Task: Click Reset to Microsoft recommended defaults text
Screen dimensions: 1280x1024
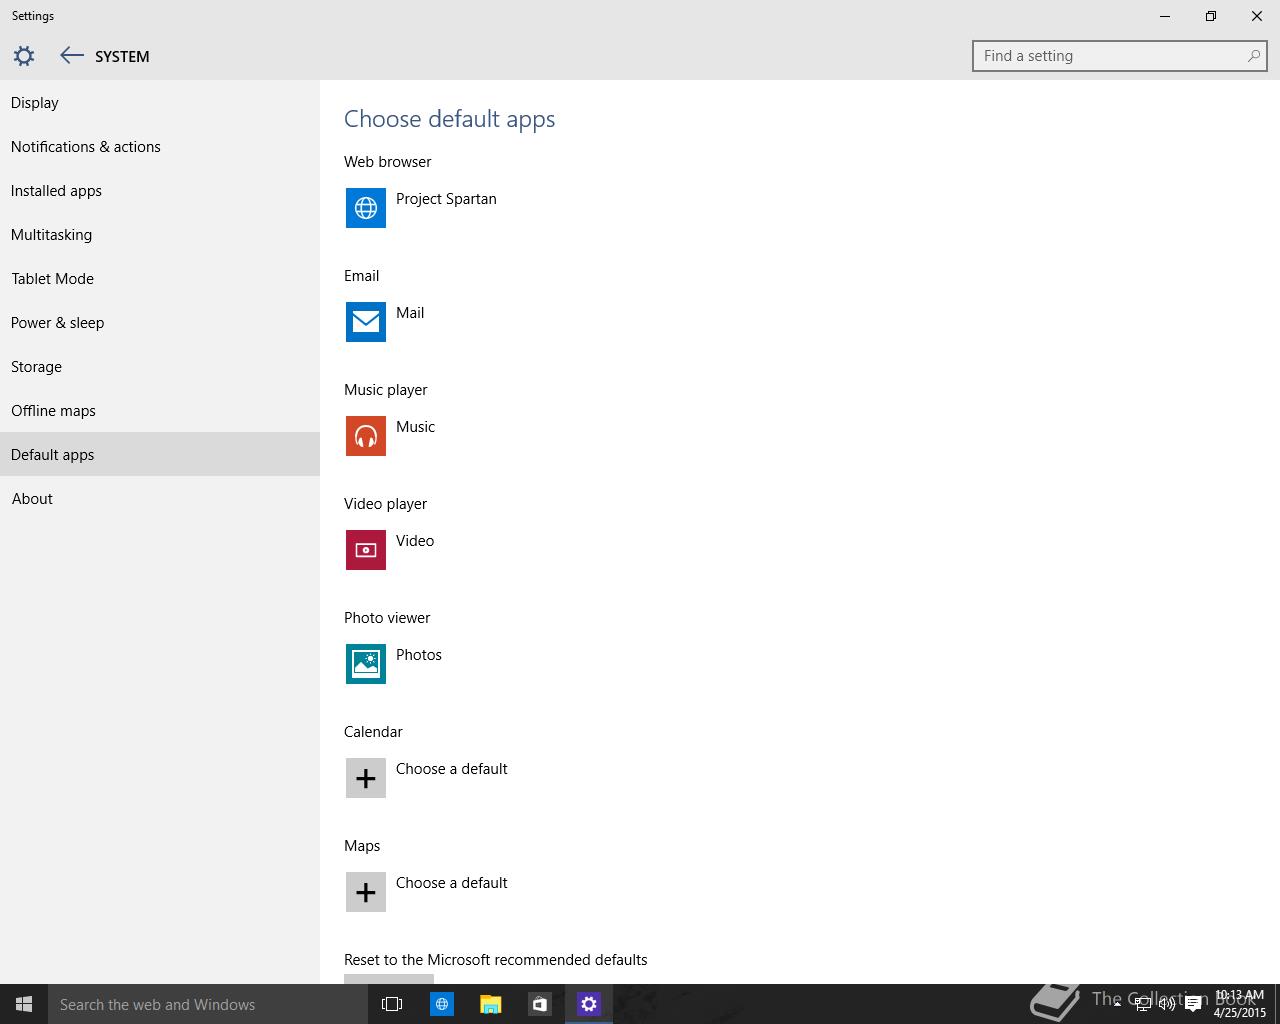Action: pyautogui.click(x=496, y=960)
